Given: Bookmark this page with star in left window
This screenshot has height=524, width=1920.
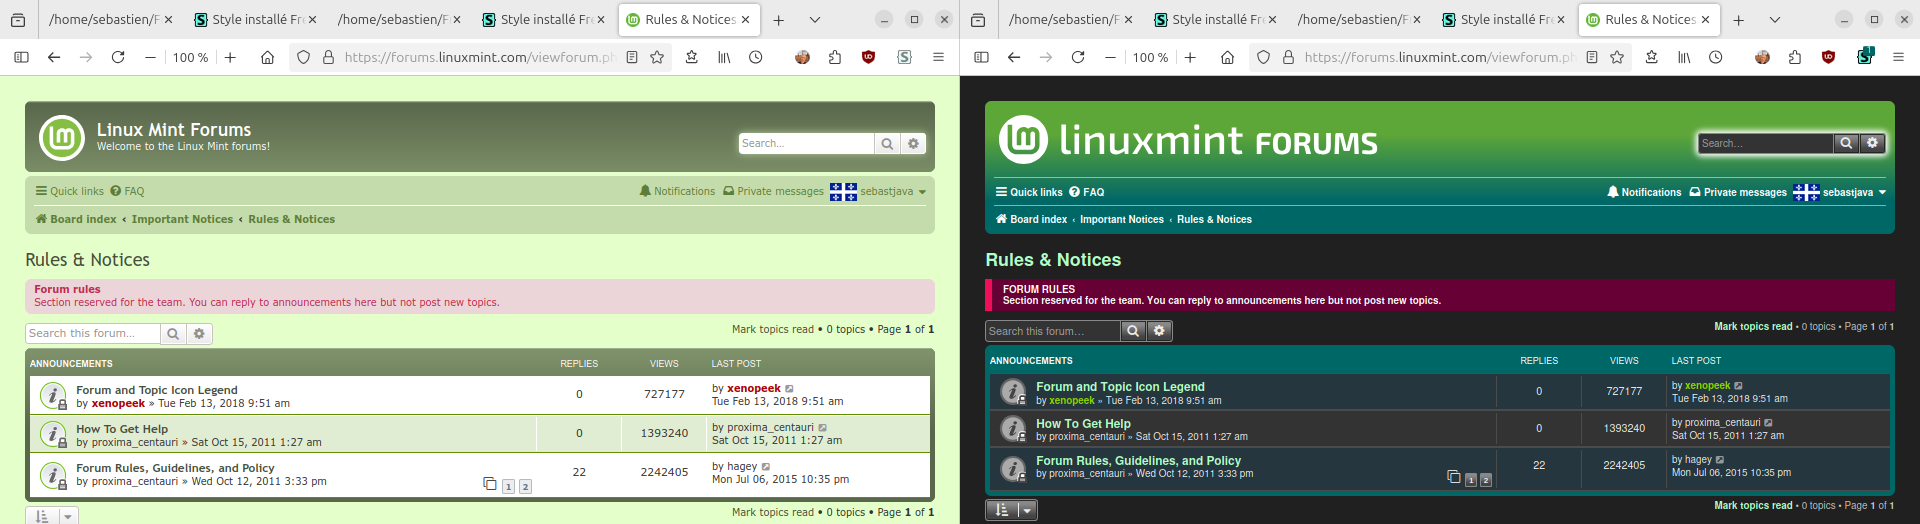Looking at the screenshot, I should 657,57.
